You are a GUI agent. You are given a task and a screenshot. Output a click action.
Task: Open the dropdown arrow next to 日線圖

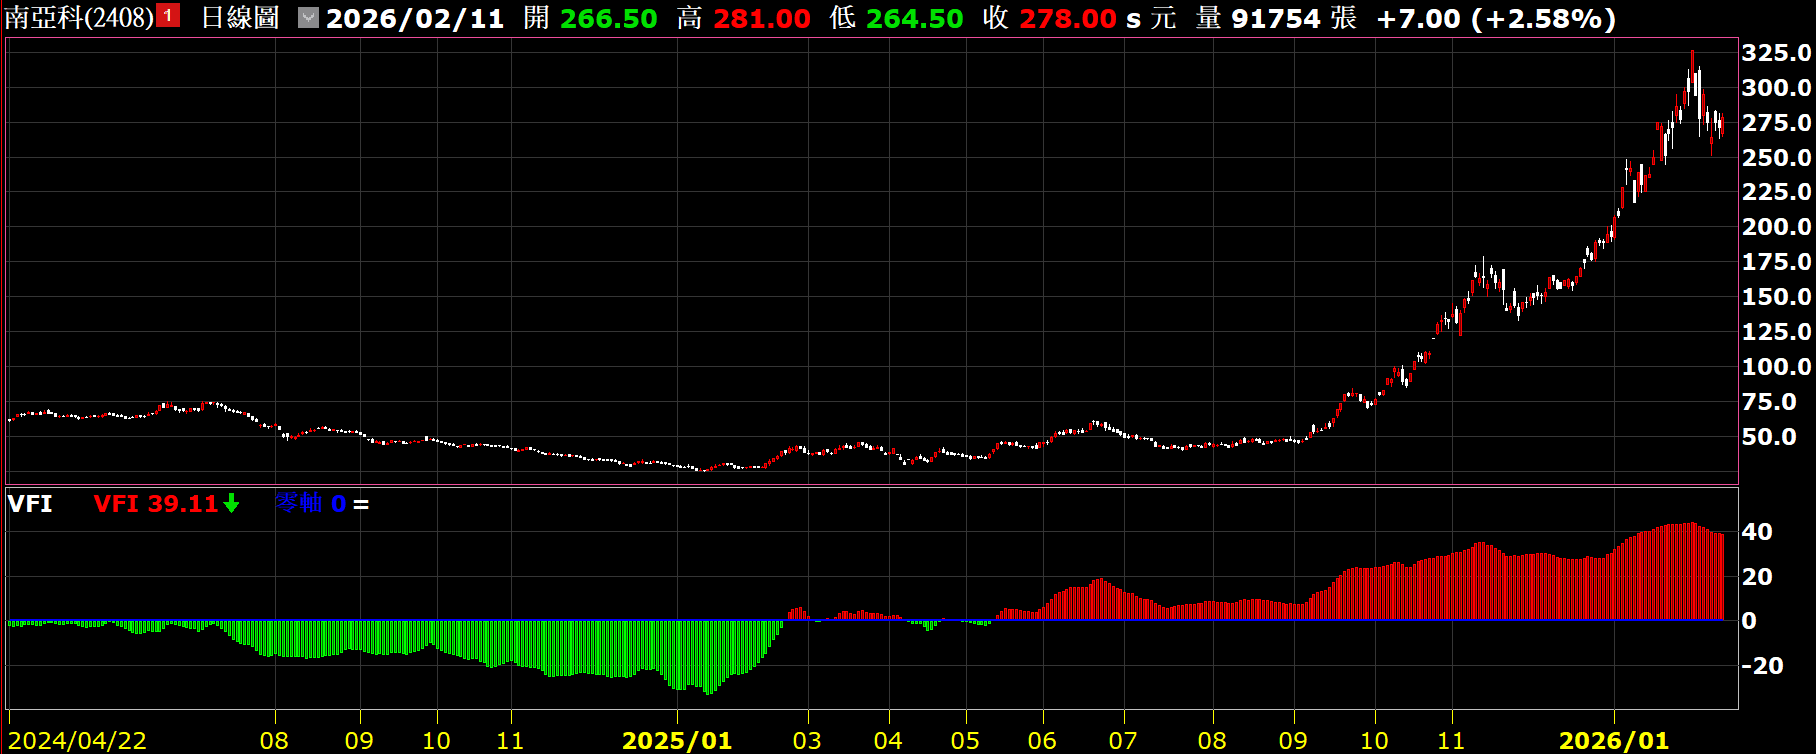coord(308,18)
